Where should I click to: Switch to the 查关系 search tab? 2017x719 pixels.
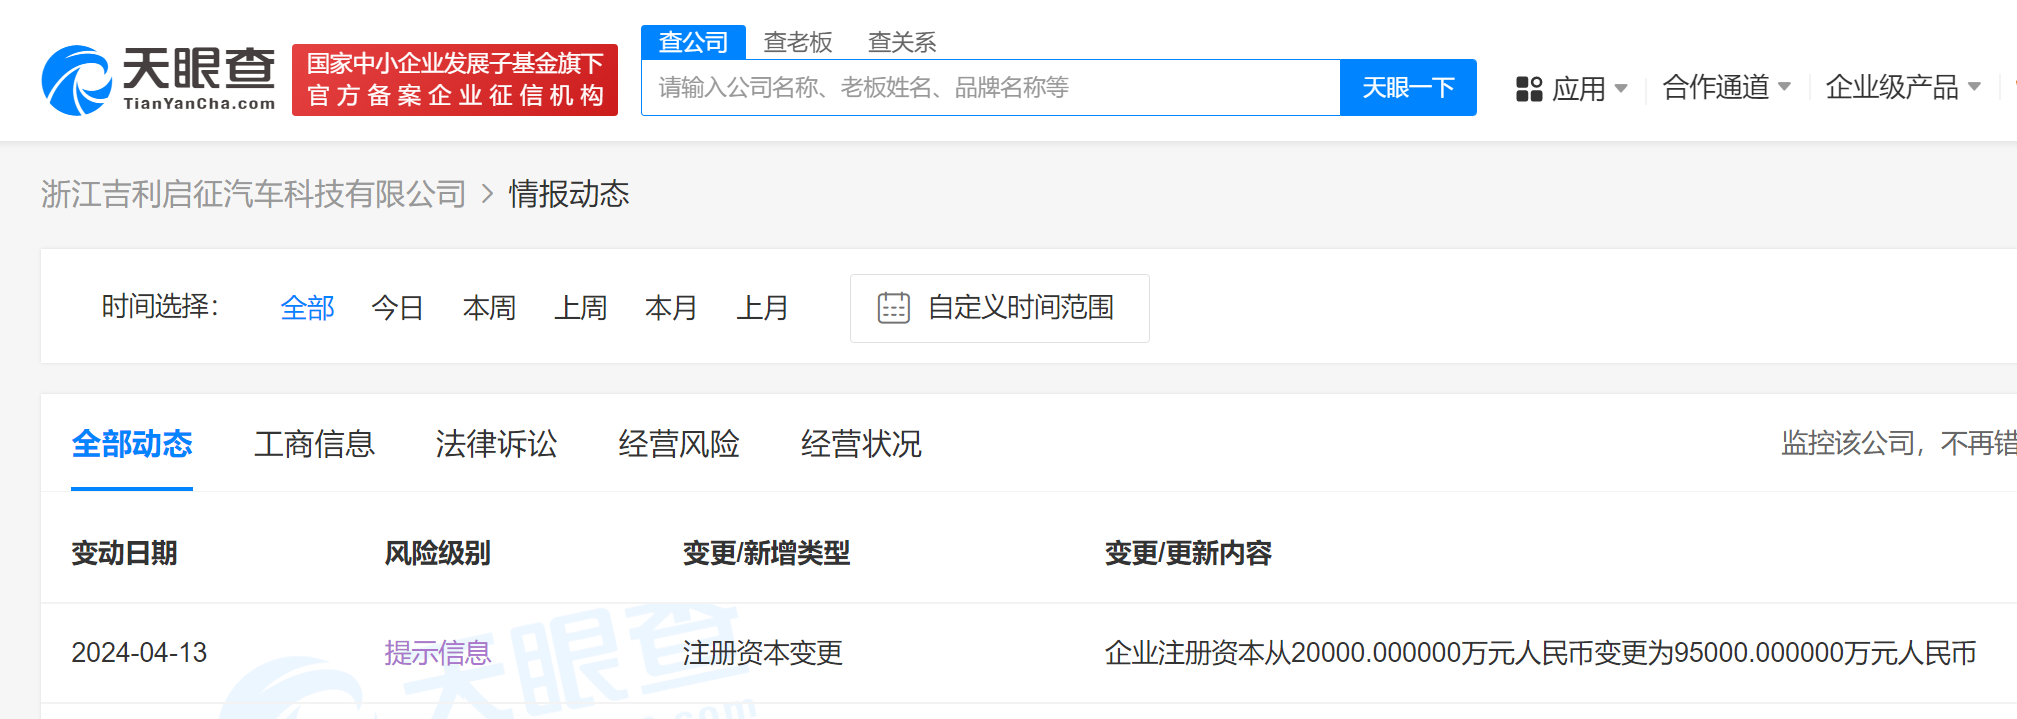coord(901,42)
